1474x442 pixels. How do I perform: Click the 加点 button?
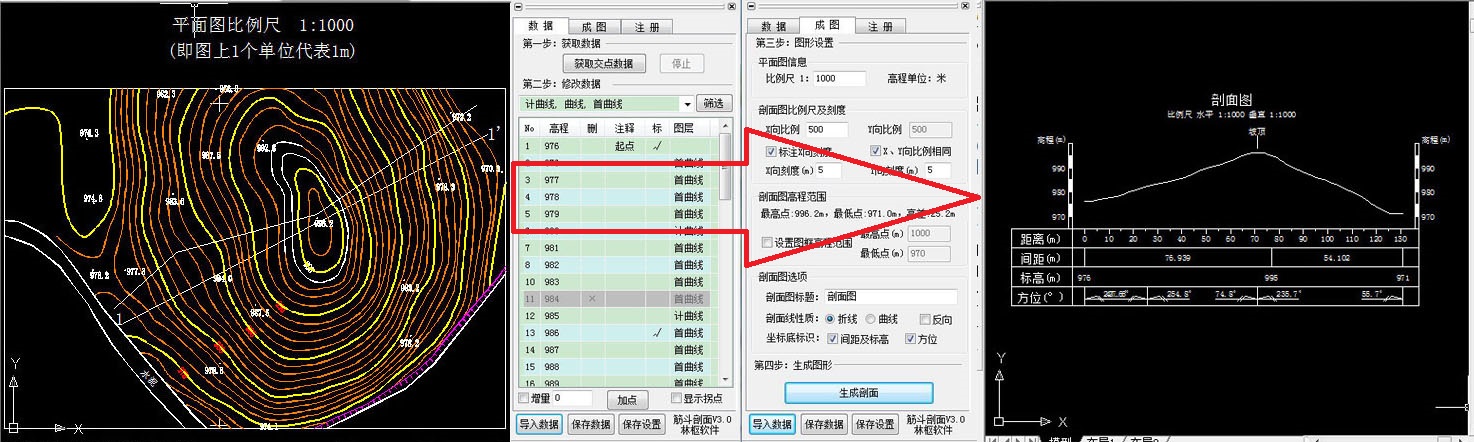(626, 400)
